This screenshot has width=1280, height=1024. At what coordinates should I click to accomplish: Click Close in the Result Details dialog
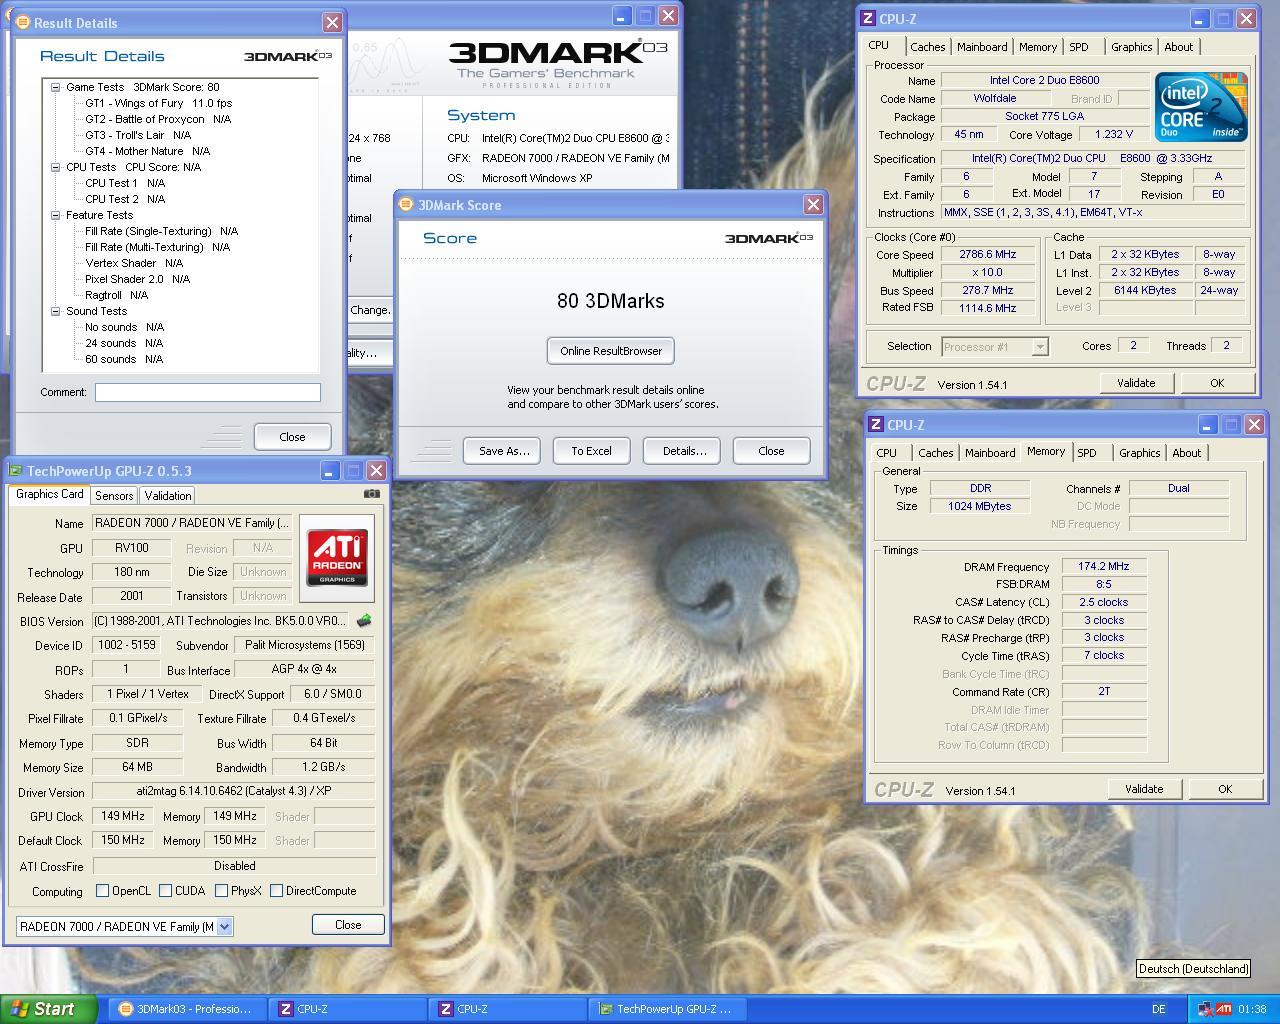click(x=292, y=437)
